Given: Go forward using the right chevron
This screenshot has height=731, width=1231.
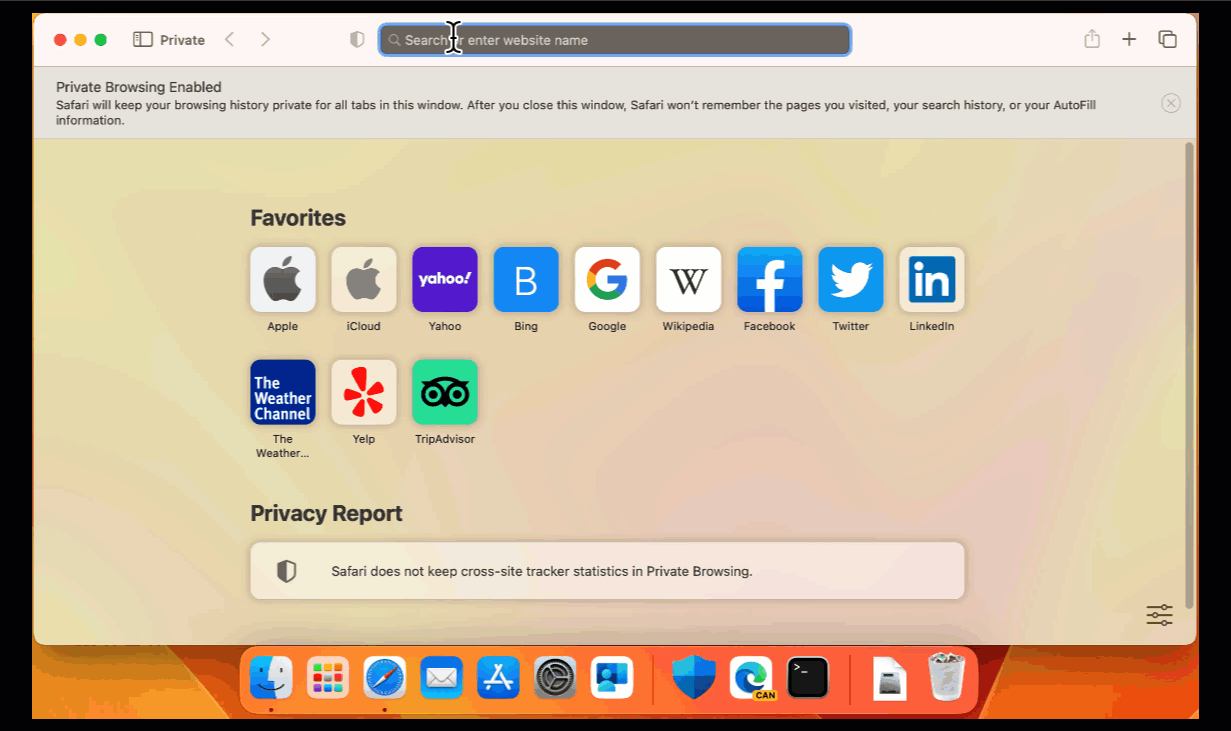Looking at the screenshot, I should pyautogui.click(x=266, y=39).
